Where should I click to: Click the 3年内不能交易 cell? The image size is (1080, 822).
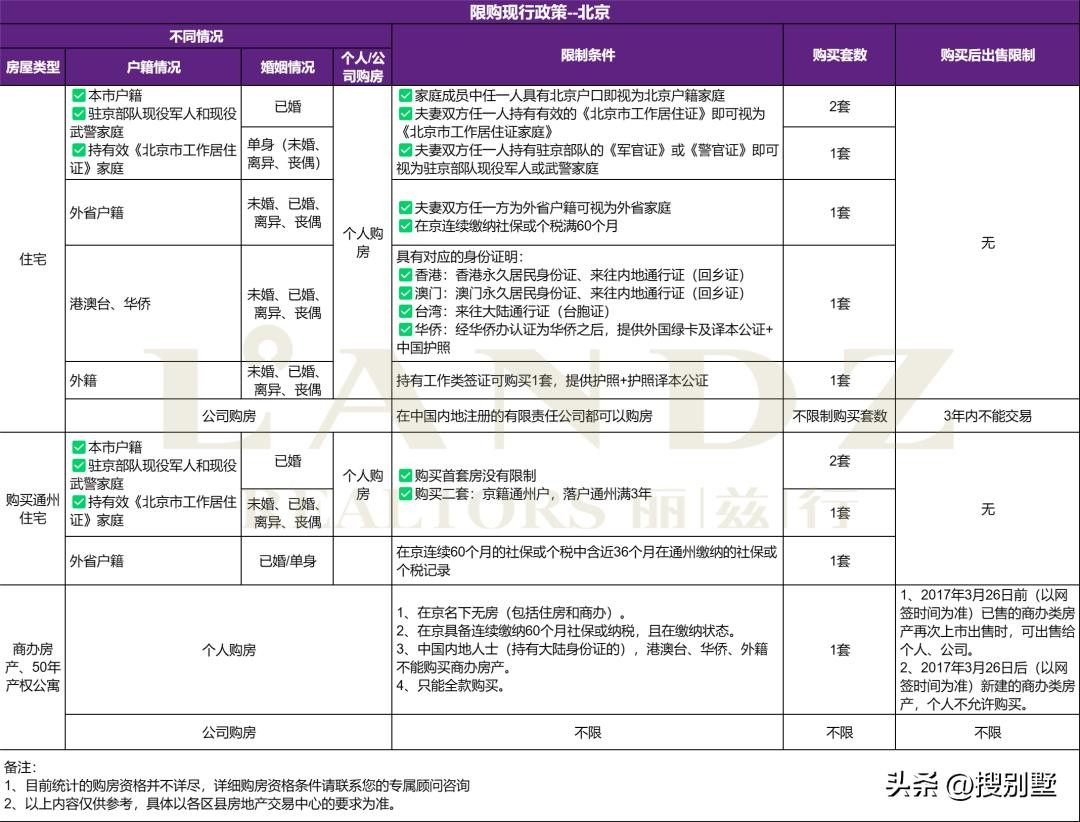click(987, 416)
